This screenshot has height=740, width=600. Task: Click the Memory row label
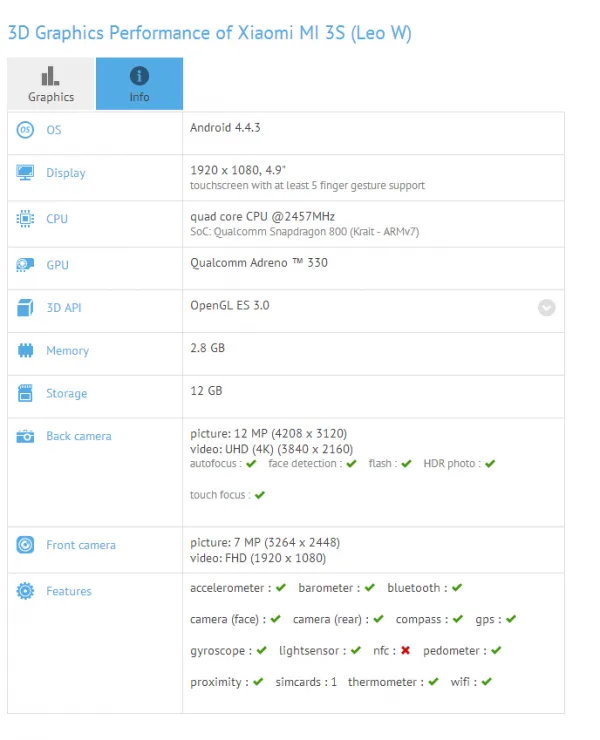pos(68,351)
